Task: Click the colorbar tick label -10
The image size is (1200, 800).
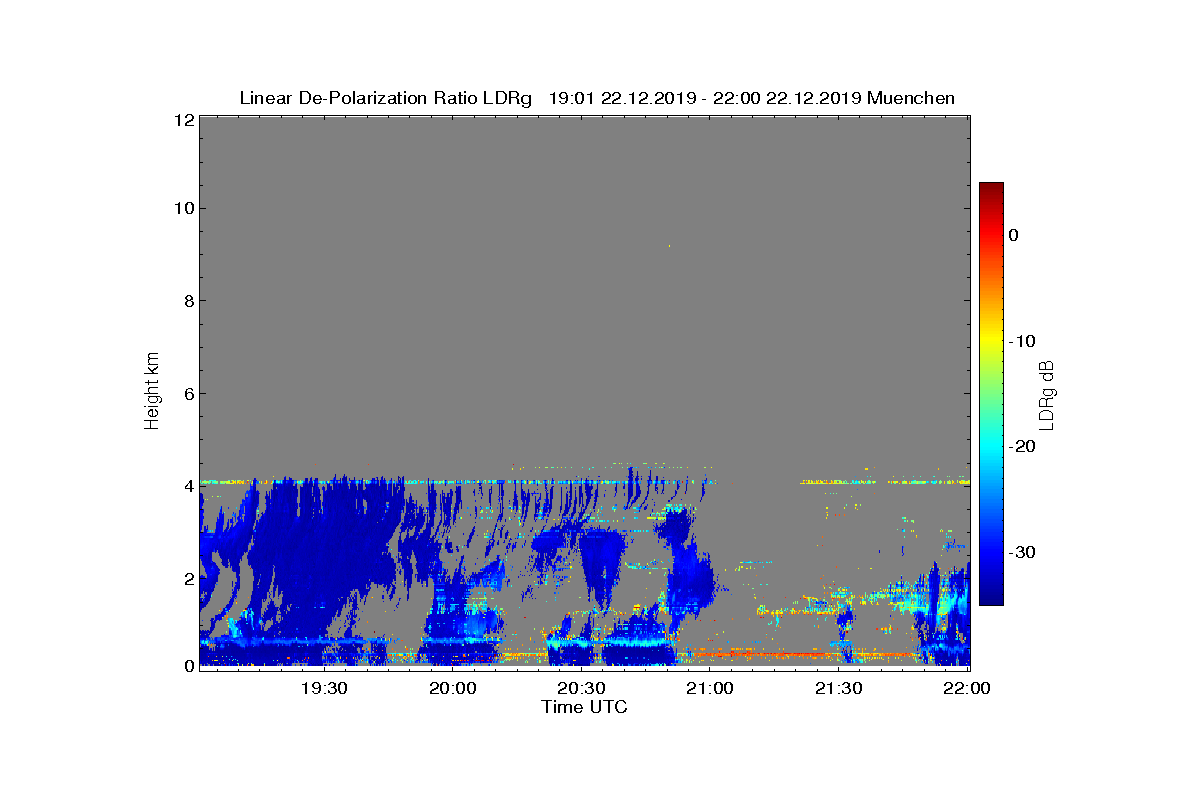Action: pos(1021,341)
